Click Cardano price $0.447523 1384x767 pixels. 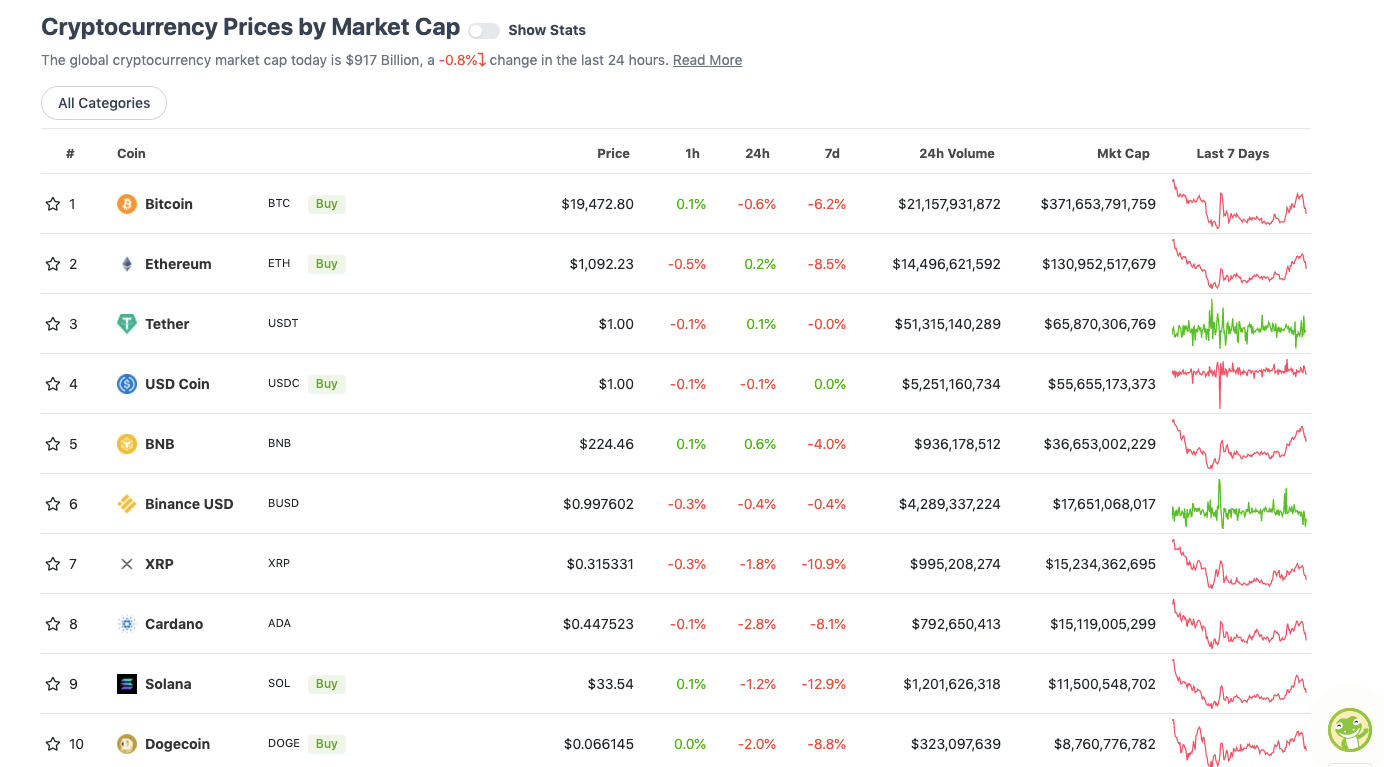click(x=598, y=624)
